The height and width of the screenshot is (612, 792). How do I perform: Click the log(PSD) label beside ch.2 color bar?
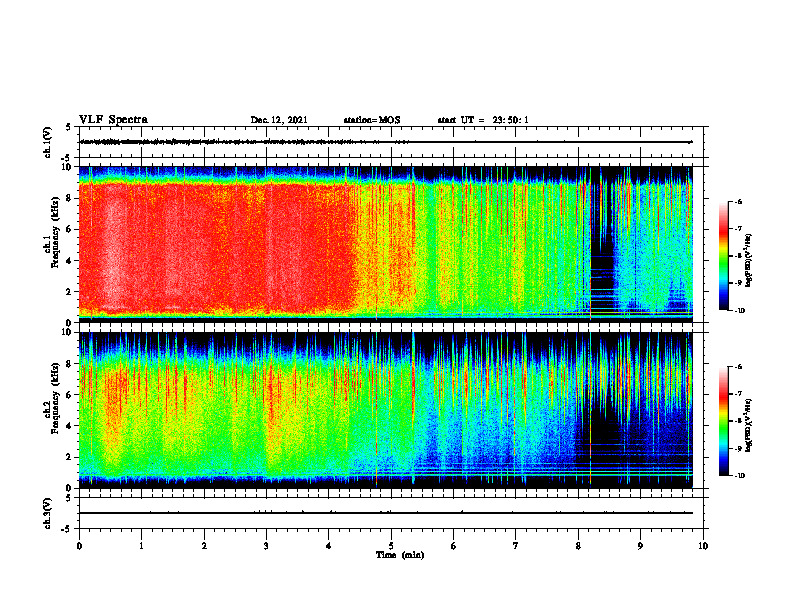[749, 426]
